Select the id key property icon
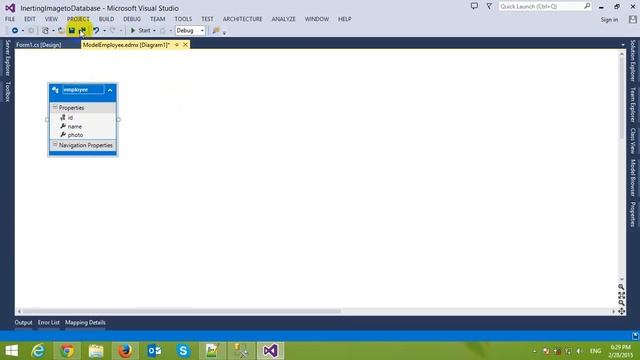Screen dimensions: 640x360 coord(63,118)
